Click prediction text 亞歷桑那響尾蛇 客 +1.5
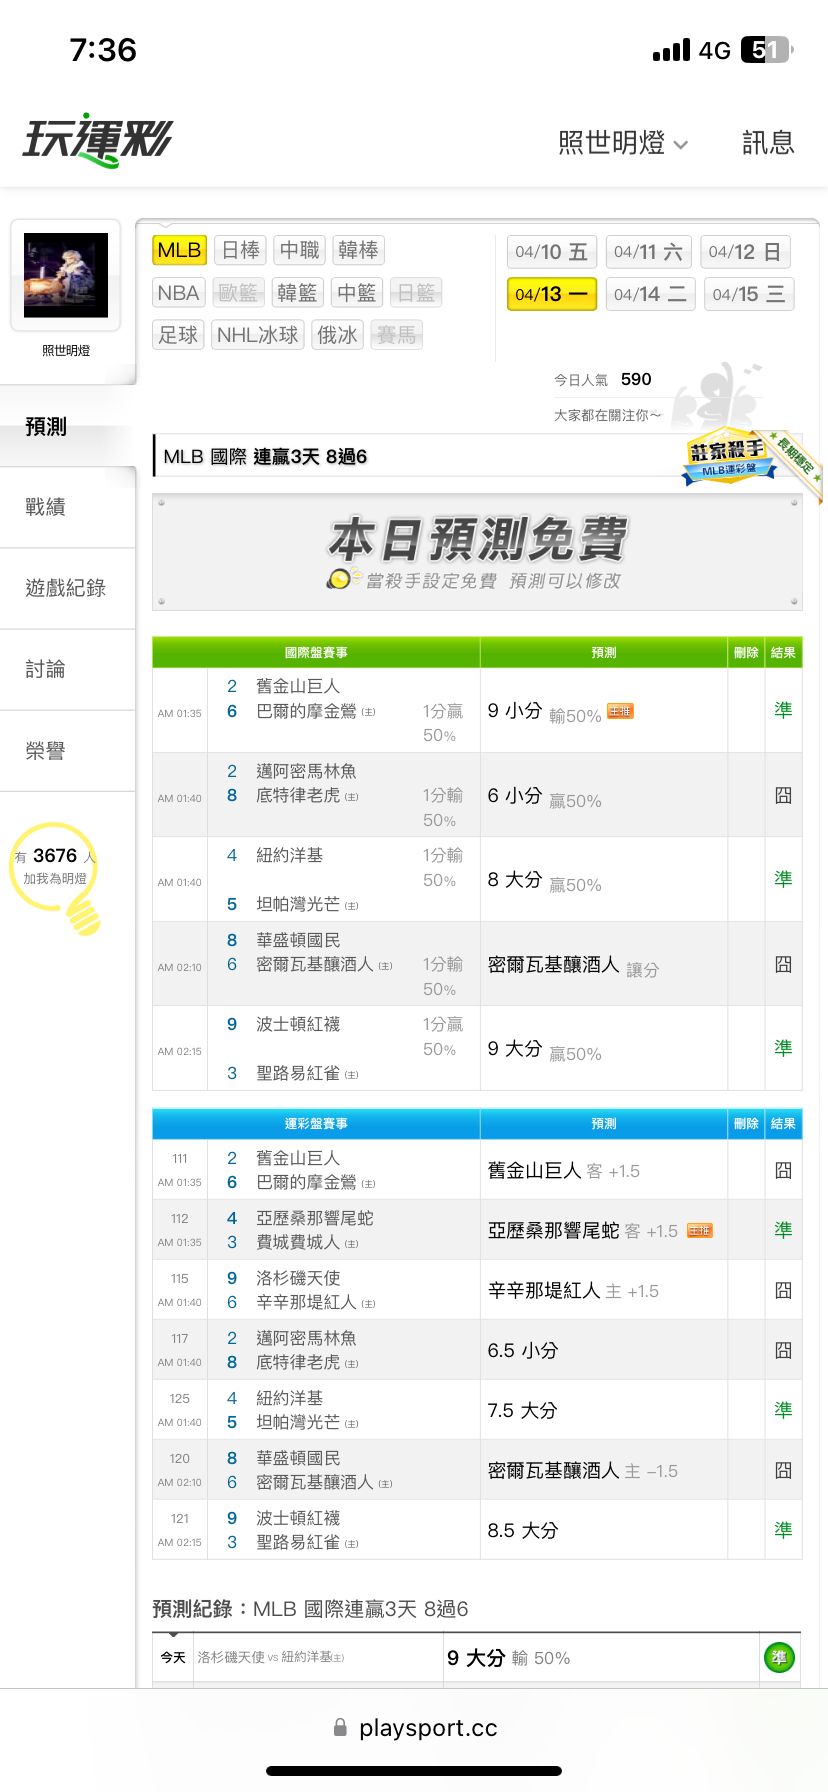This screenshot has height=1792, width=828. click(583, 1231)
